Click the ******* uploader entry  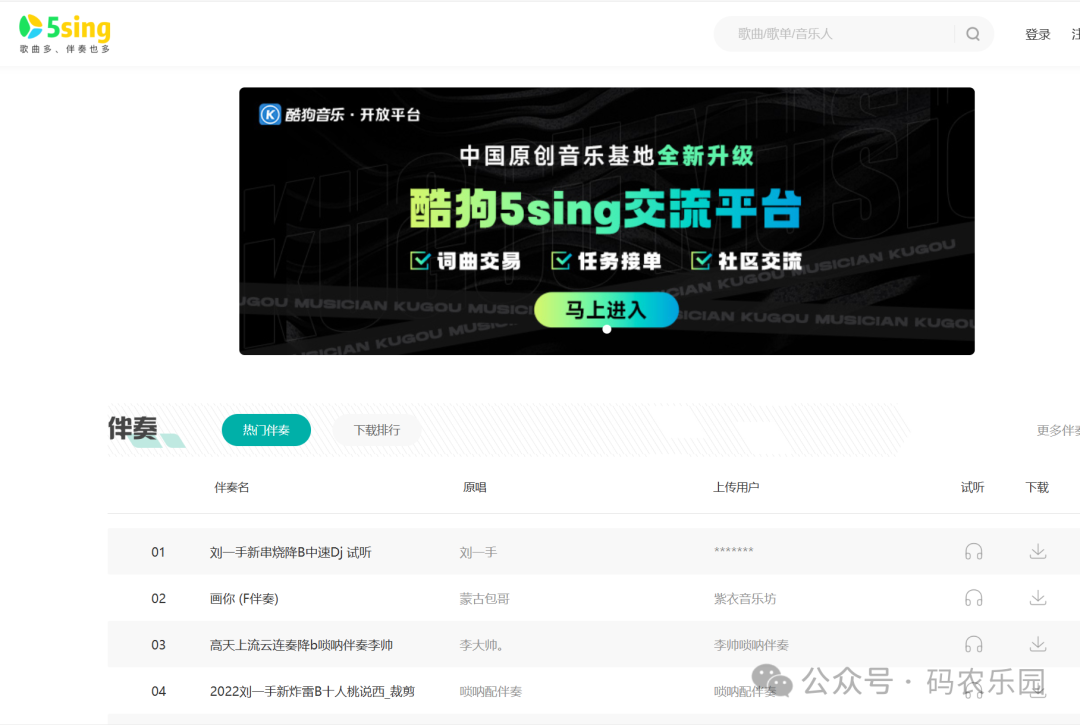[734, 551]
